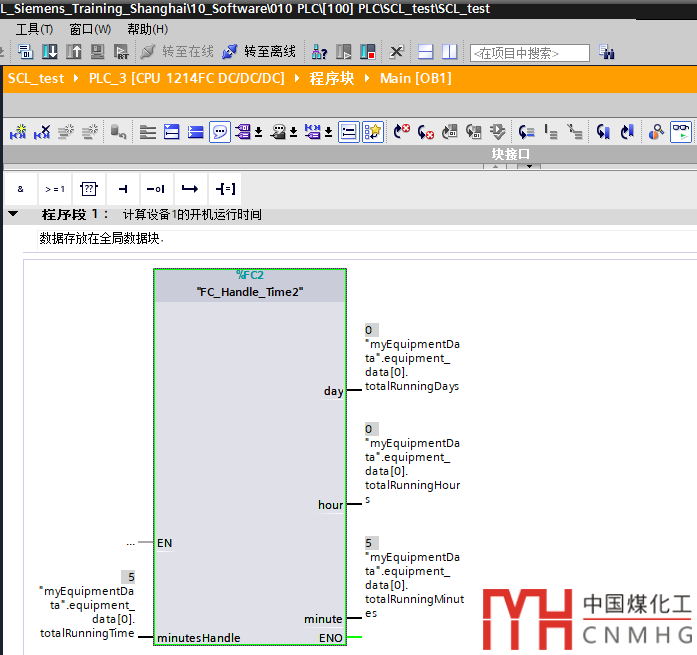The height and width of the screenshot is (655, 697).
Task: Toggle monitoring glasses icon on/off
Action: 681,132
